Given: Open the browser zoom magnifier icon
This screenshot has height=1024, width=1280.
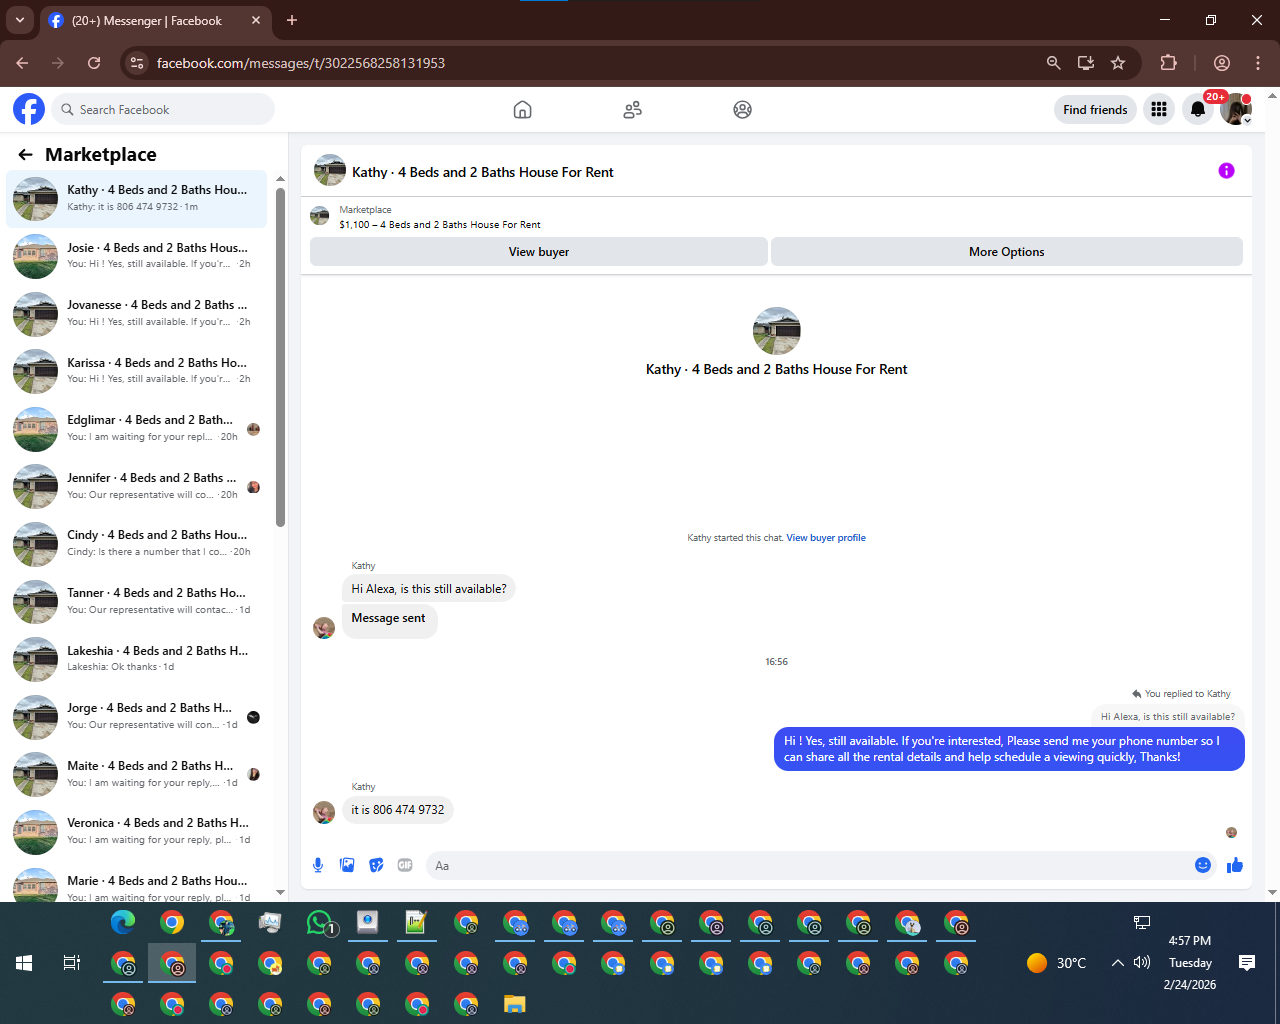Looking at the screenshot, I should click(x=1053, y=63).
